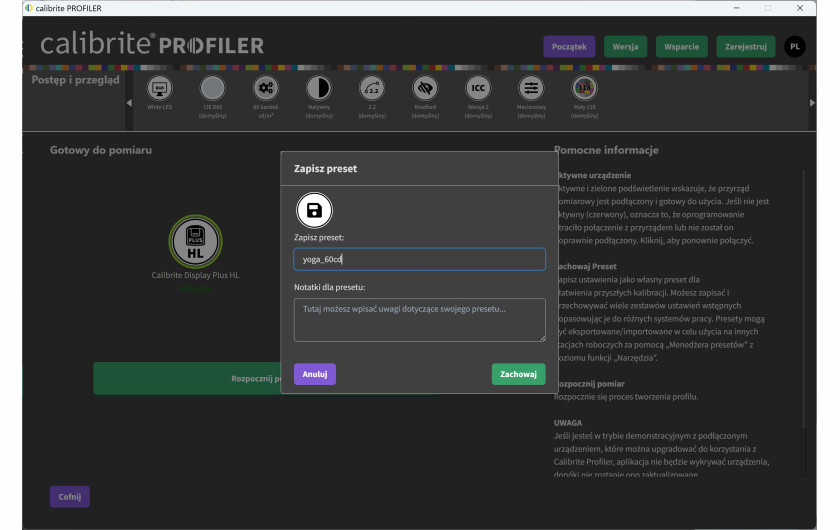The height and width of the screenshot is (530, 840).
Task: Cancel preset saving with Anuluj
Action: tap(315, 374)
